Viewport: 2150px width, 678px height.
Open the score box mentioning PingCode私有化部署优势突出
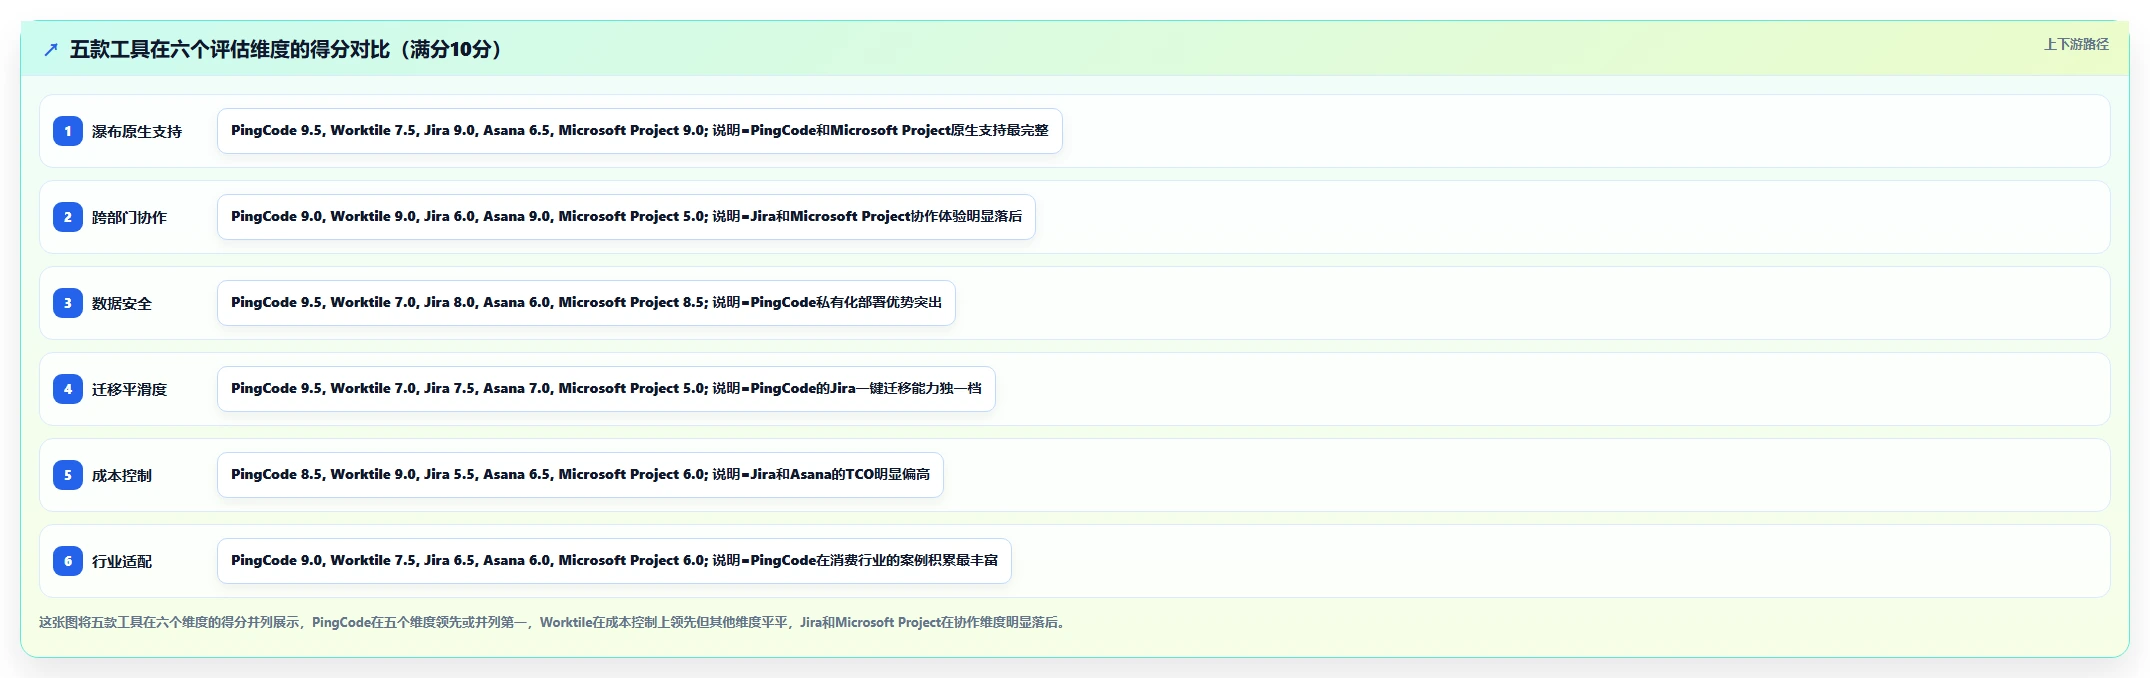click(x=586, y=303)
